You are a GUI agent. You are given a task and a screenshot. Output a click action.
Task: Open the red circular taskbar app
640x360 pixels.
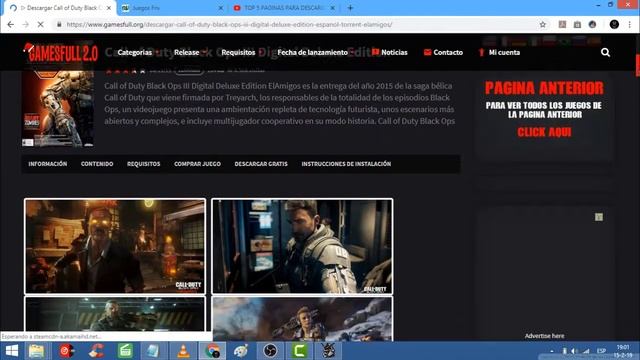67,351
